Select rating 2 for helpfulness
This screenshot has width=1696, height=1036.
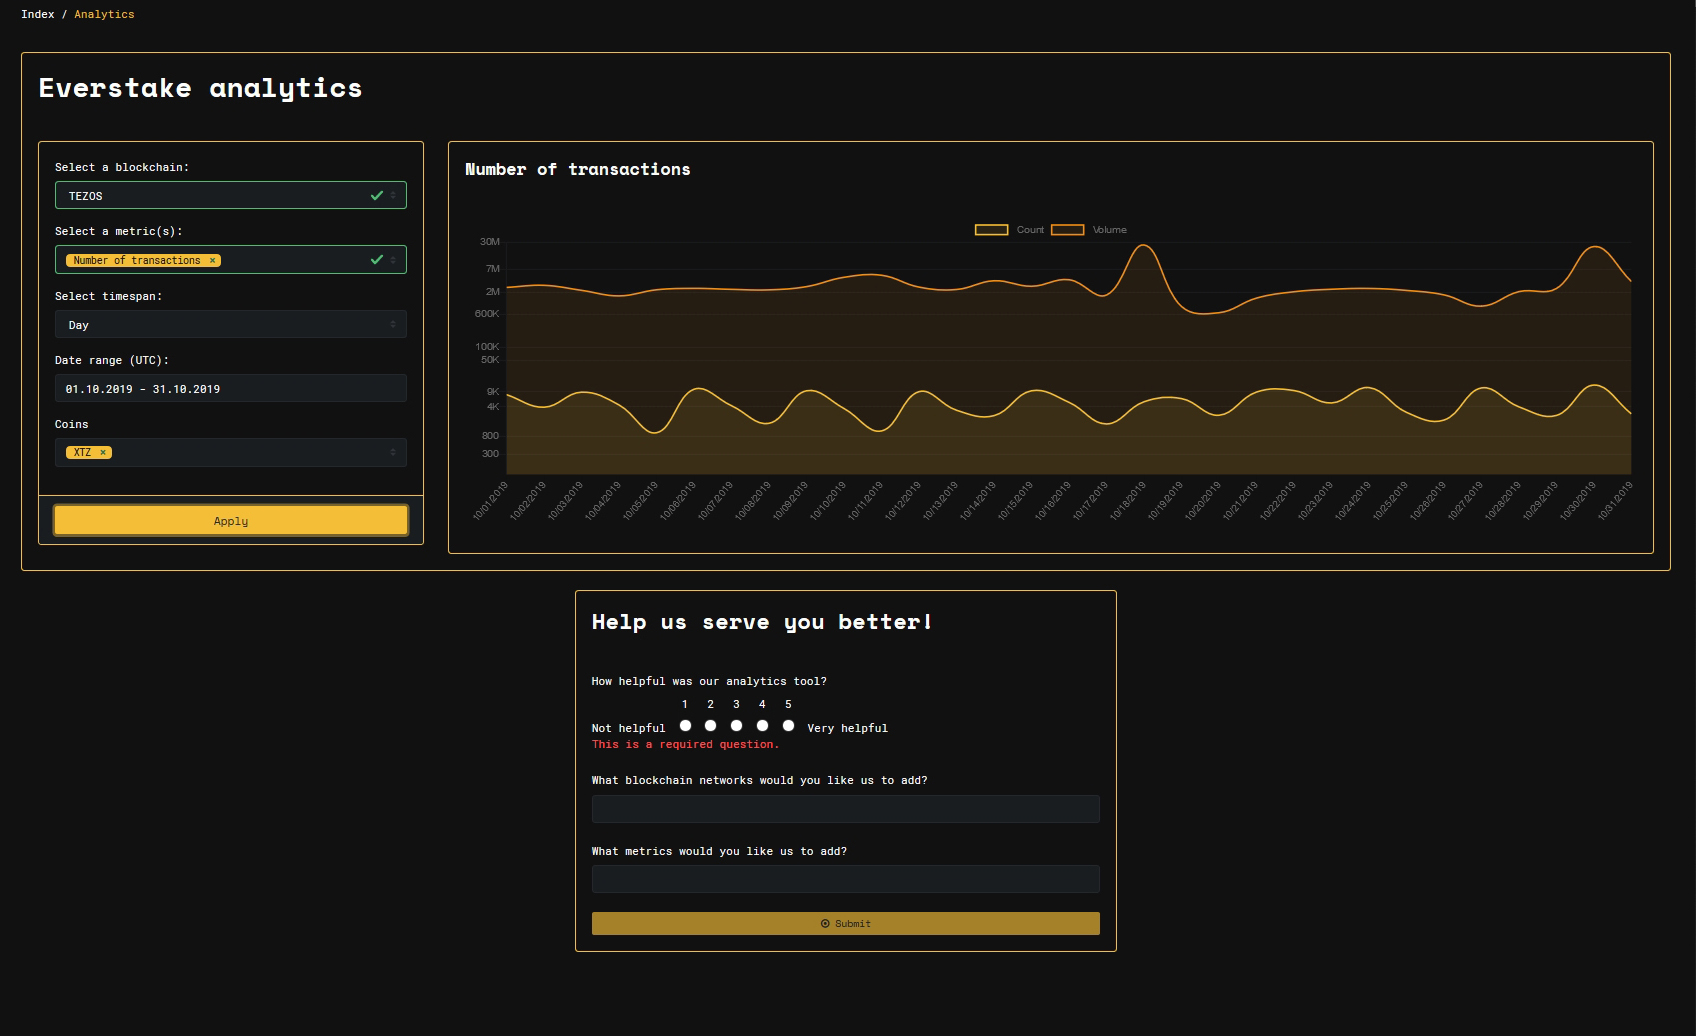pyautogui.click(x=710, y=726)
